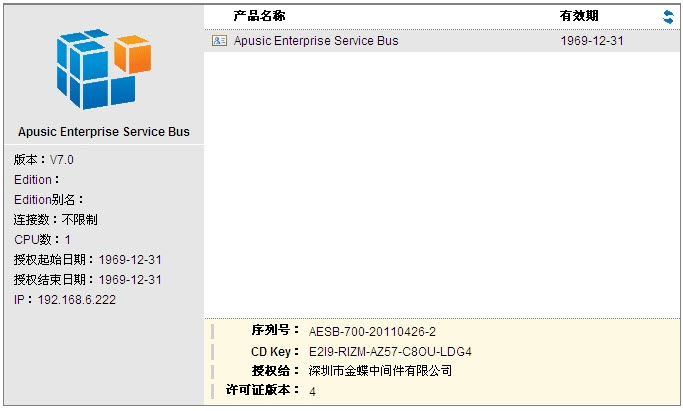Click the 产品名称 column header
Screen dimensions: 683x411
click(259, 16)
